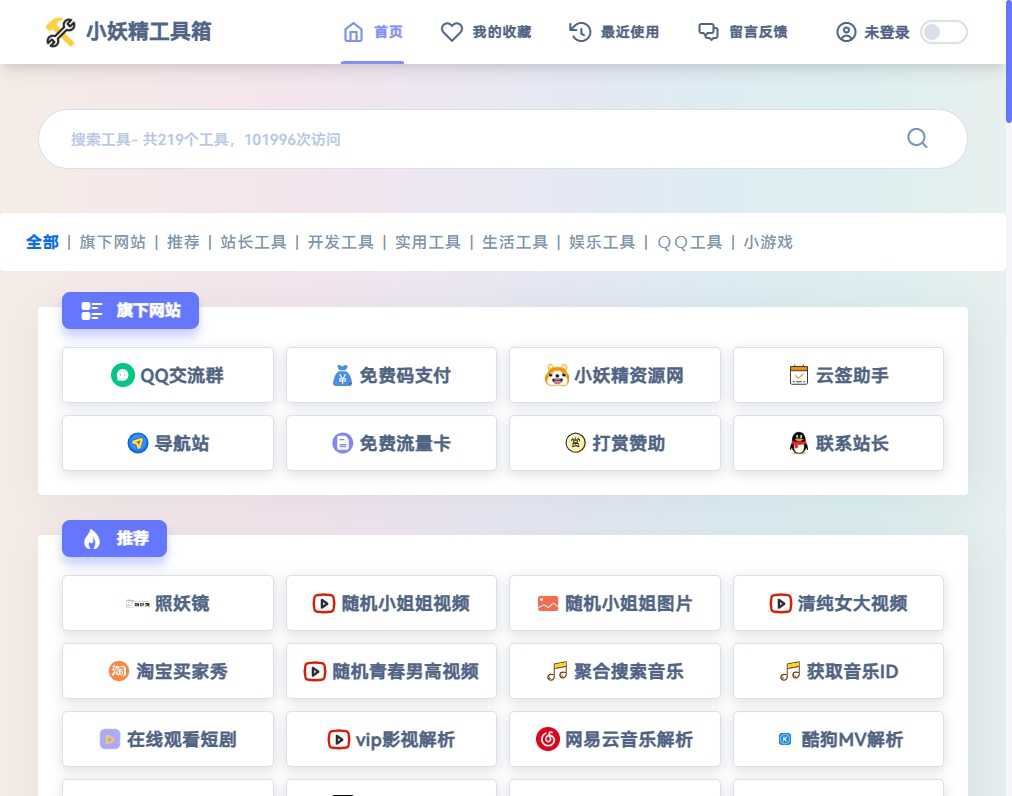
Task: Play 随机小姐姐视频
Action: pyautogui.click(x=391, y=603)
